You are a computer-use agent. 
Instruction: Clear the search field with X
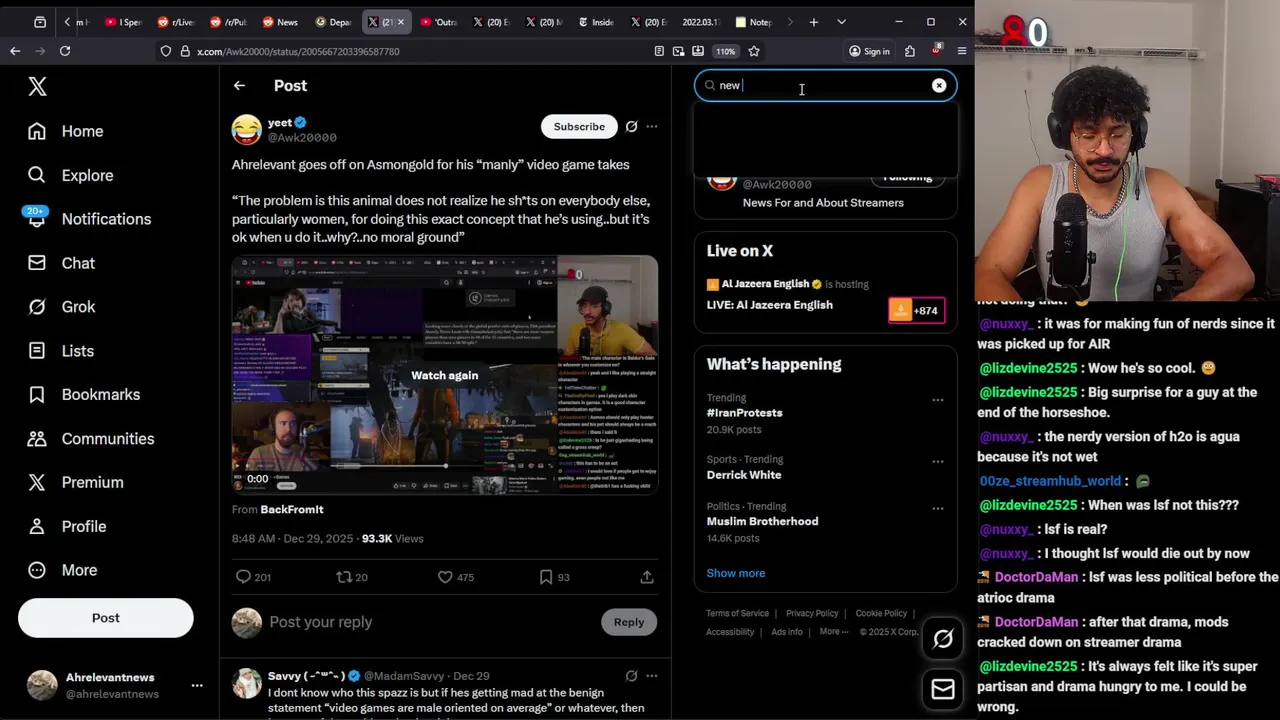tap(939, 86)
